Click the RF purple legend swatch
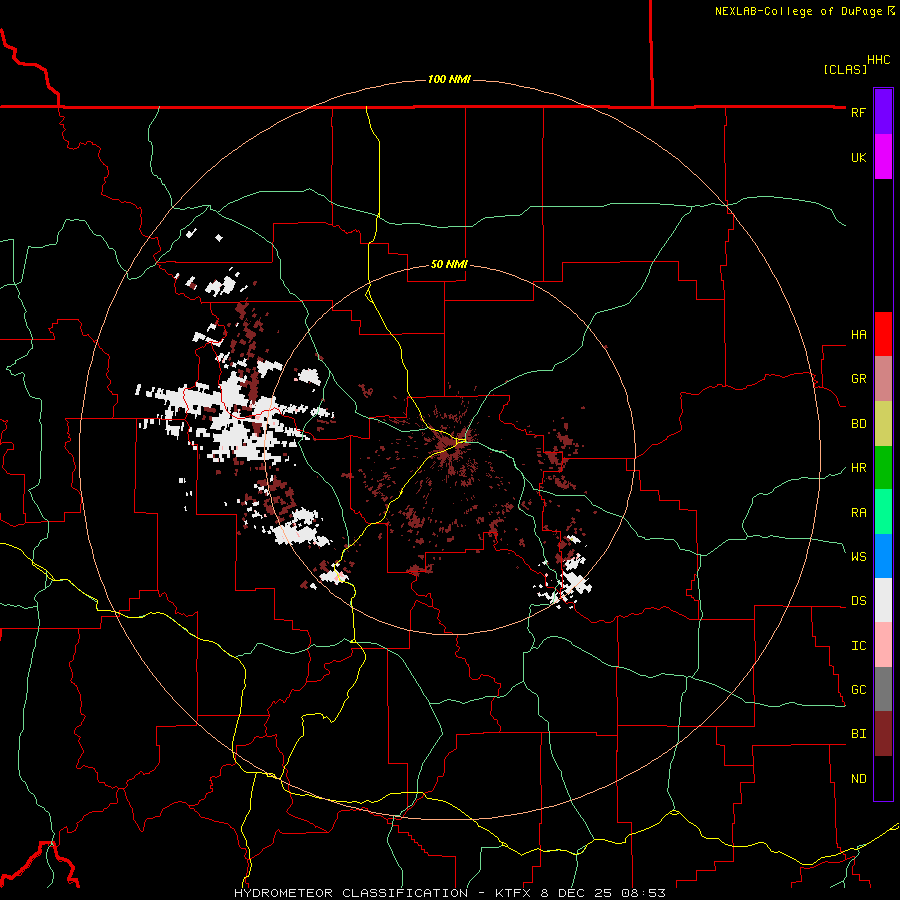This screenshot has width=900, height=900. (883, 112)
